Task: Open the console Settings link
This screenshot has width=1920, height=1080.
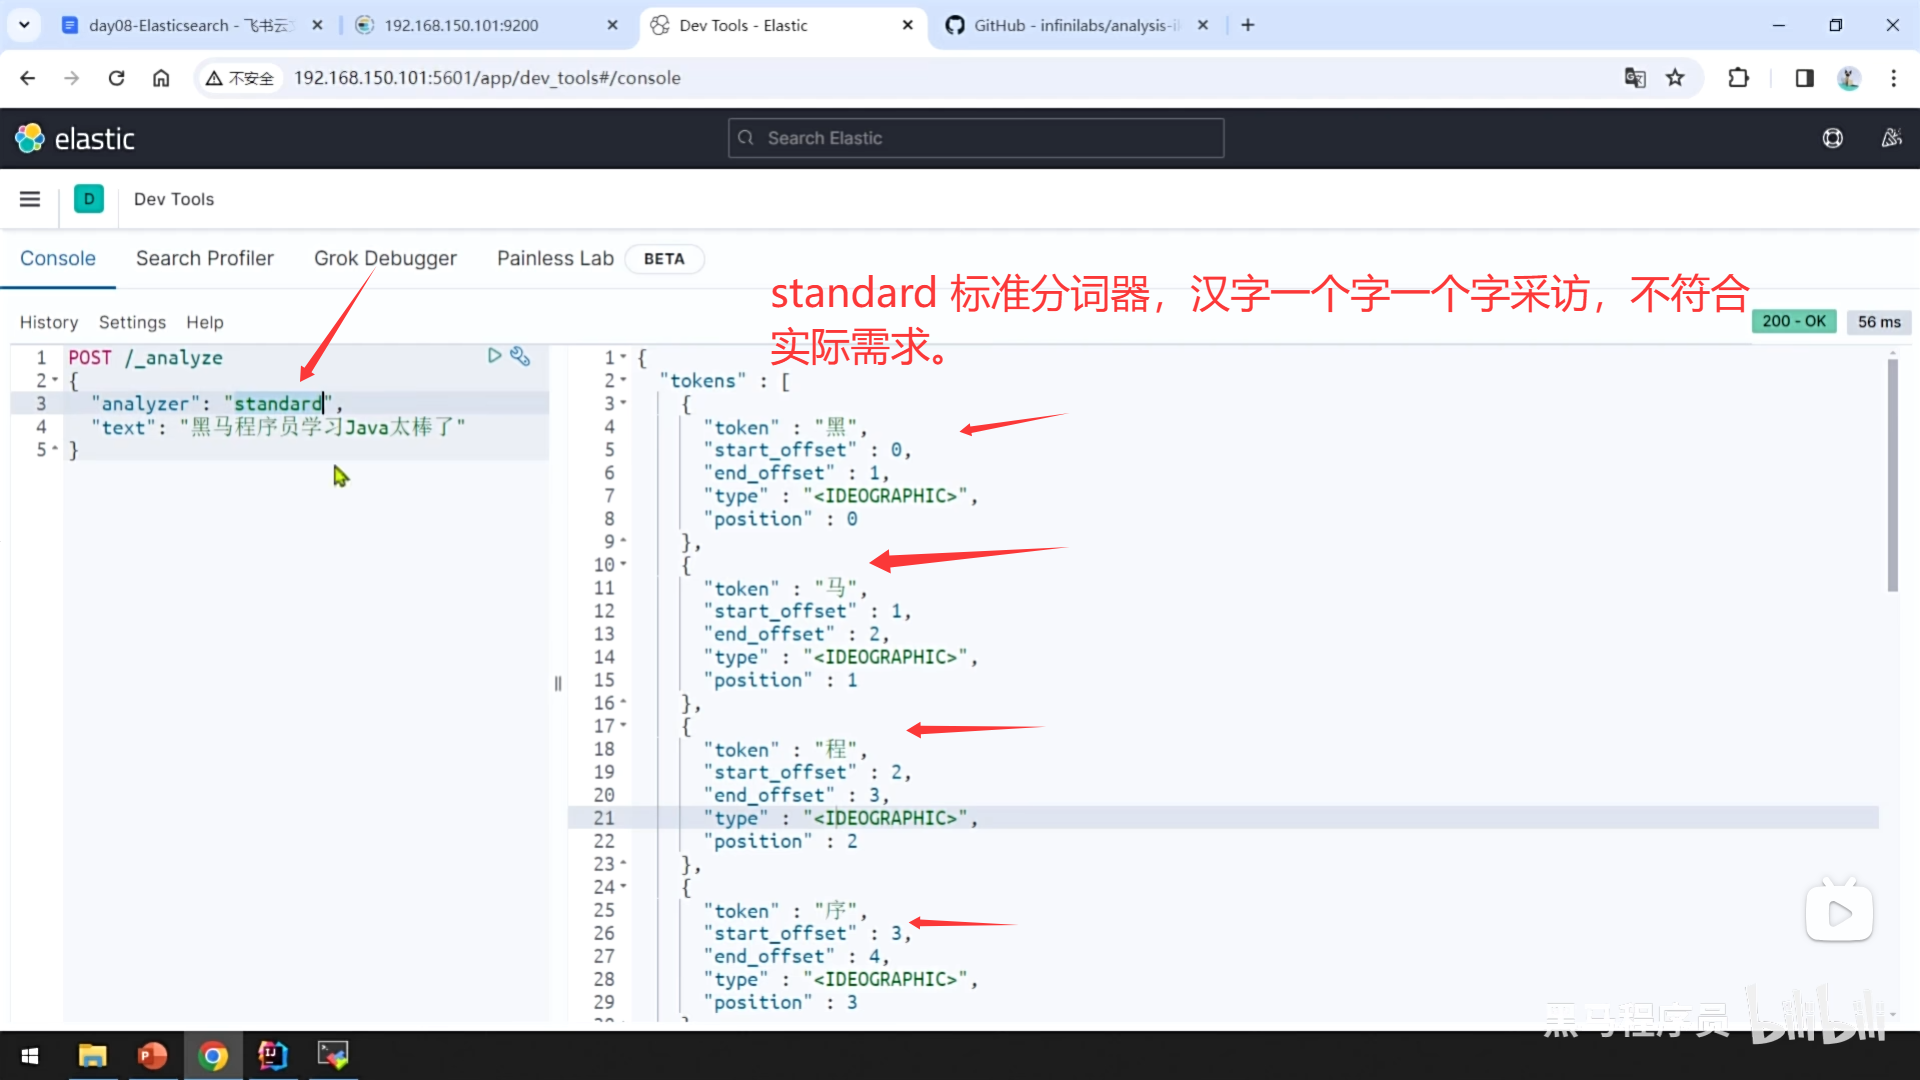Action: tap(132, 322)
